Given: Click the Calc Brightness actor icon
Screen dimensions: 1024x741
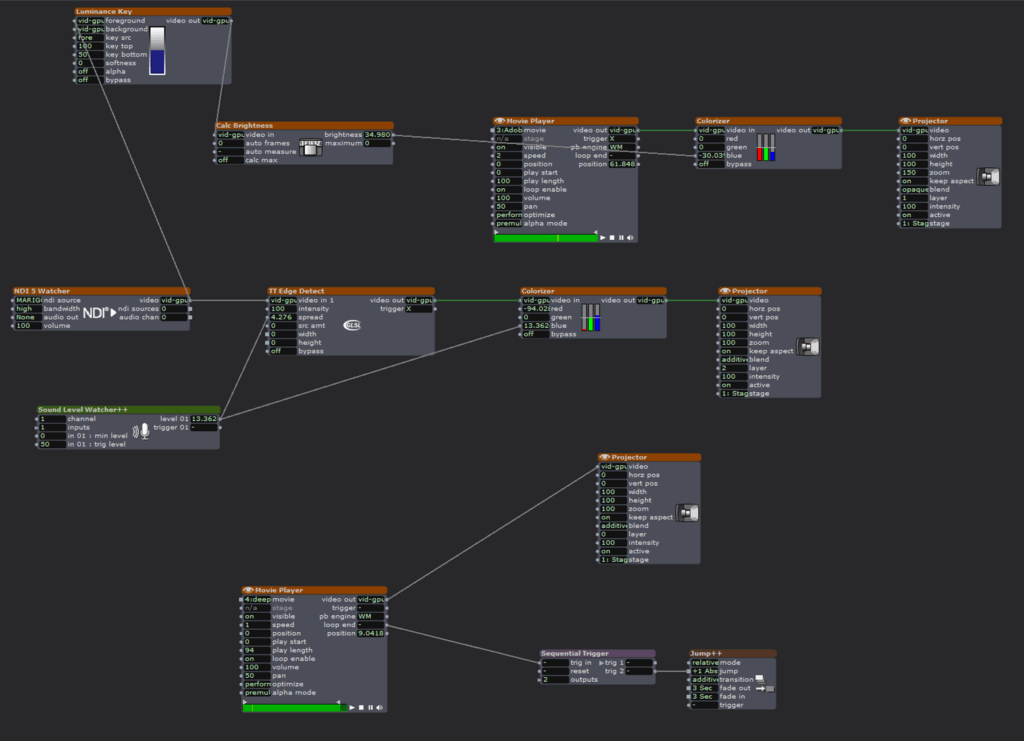Looking at the screenshot, I should point(311,148).
